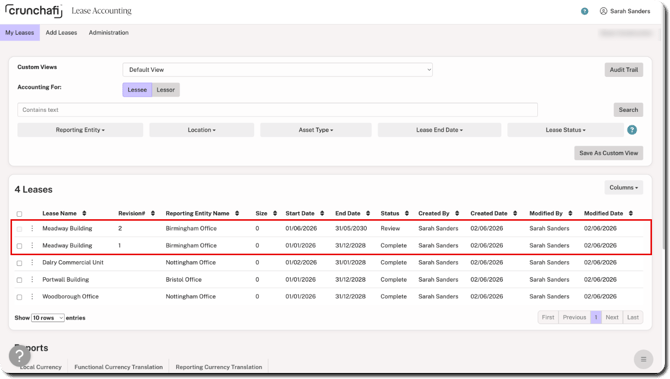Switch to My Leases tab
This screenshot has height=379, width=670.
tap(20, 32)
